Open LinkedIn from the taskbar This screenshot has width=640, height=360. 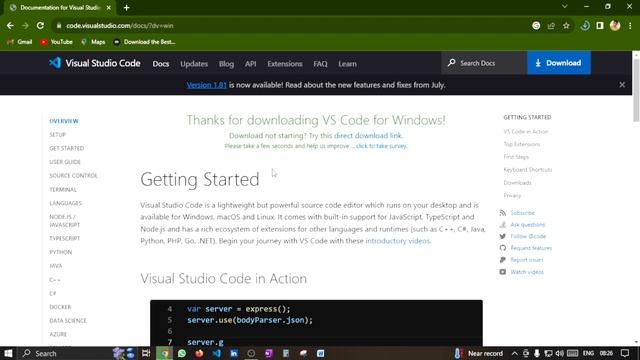[234, 353]
